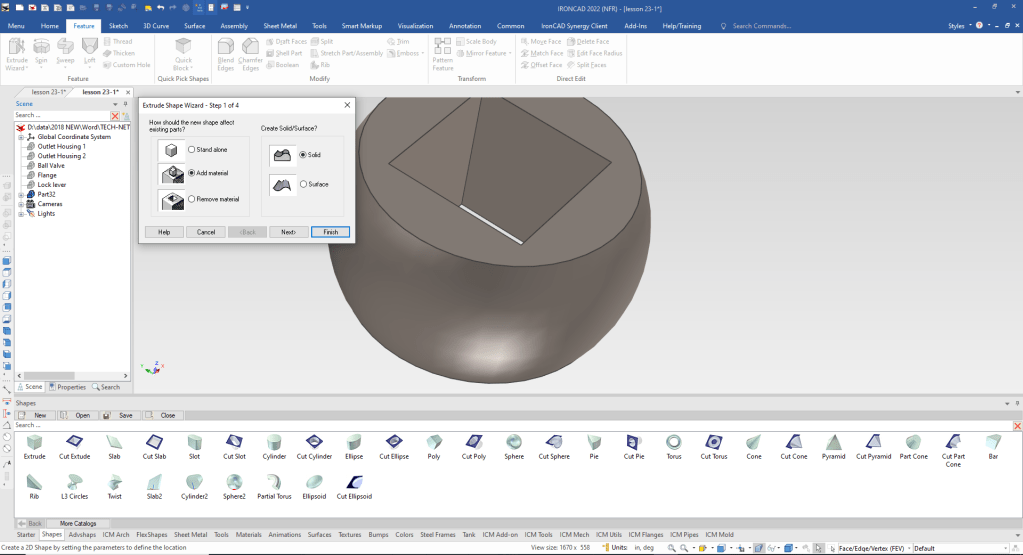Expand the Global Coordinate System node

21,137
